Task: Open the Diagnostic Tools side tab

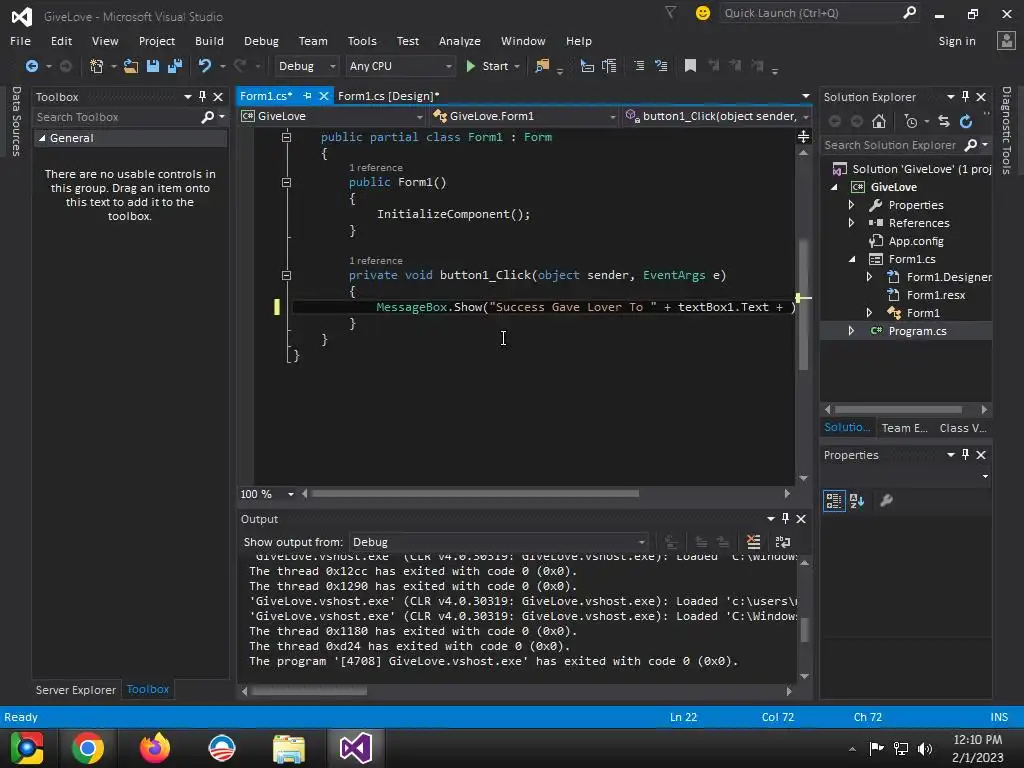Action: [x=1006, y=131]
